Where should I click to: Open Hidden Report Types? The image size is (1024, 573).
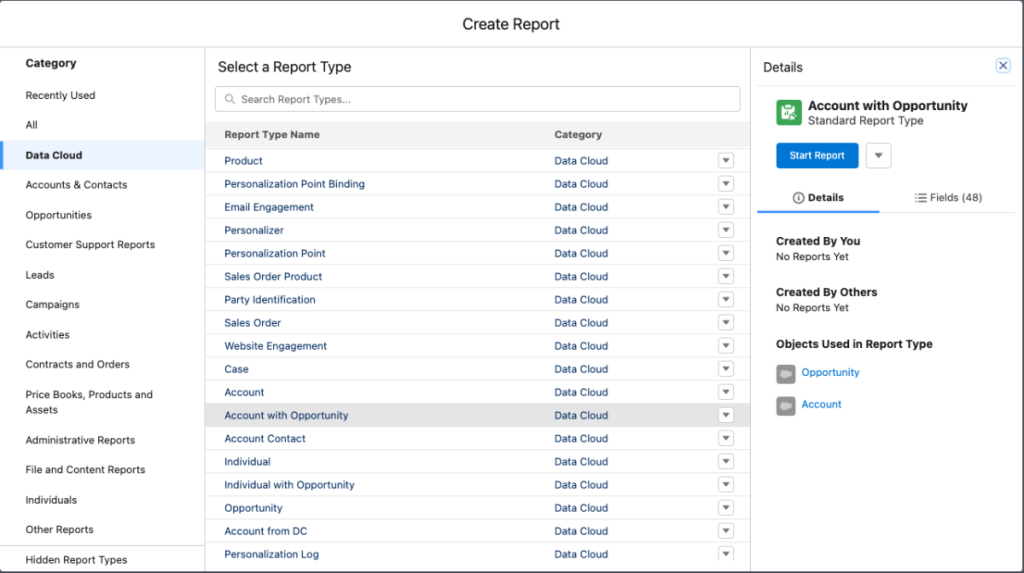(76, 560)
